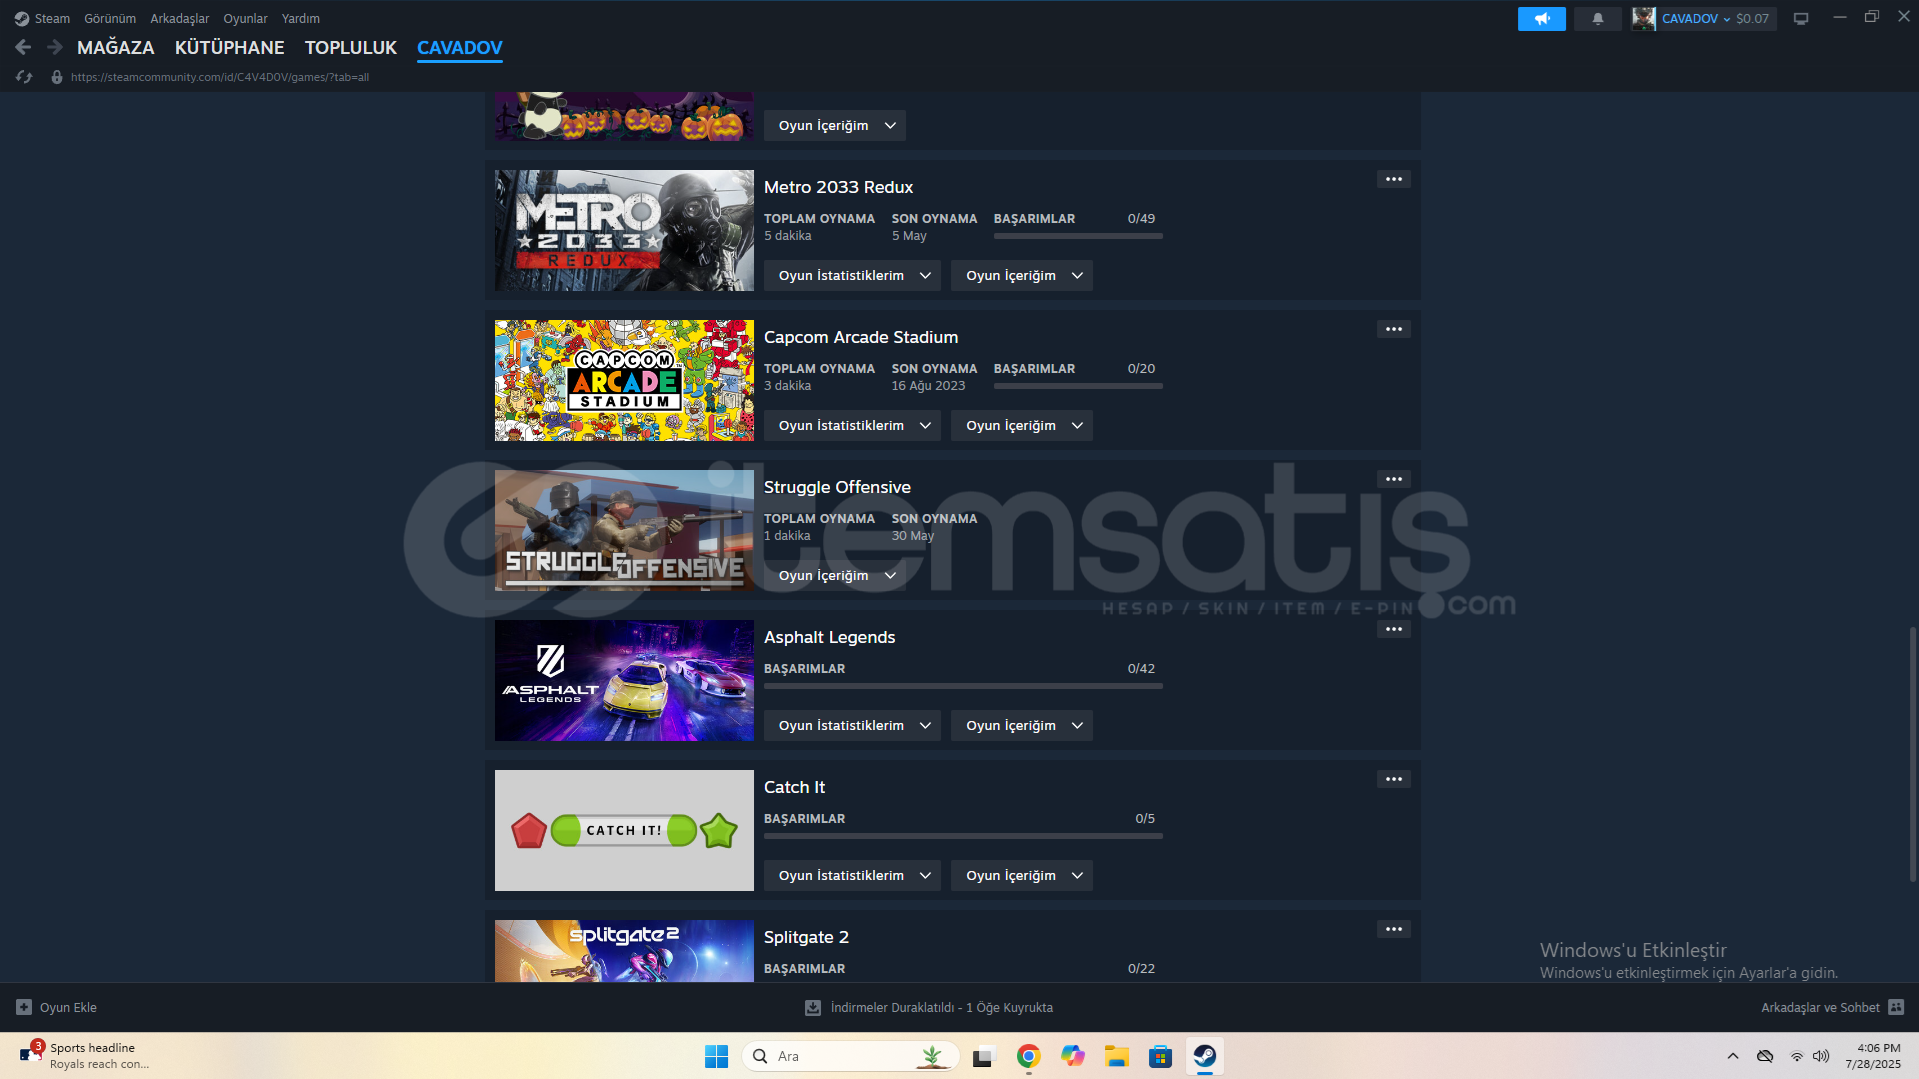Click the Oyun Ekle plus icon
Viewport: 1919px width, 1079px height.
[x=24, y=1007]
